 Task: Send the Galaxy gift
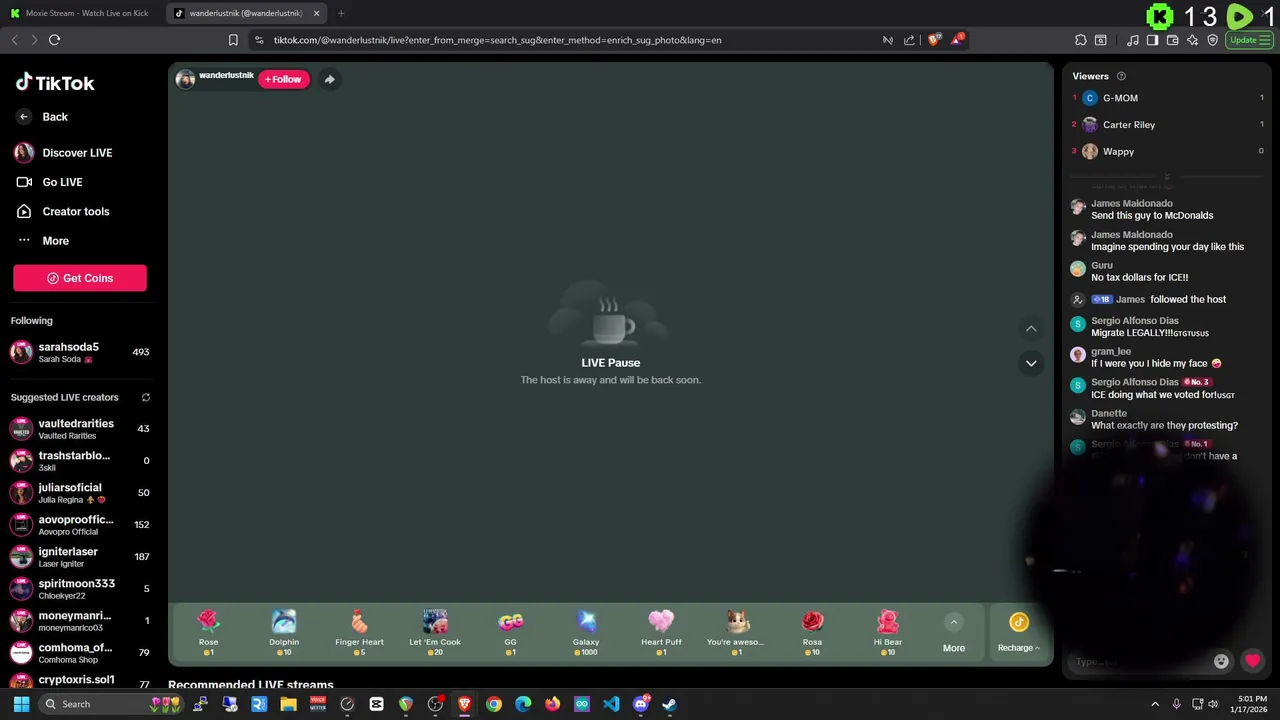[586, 632]
